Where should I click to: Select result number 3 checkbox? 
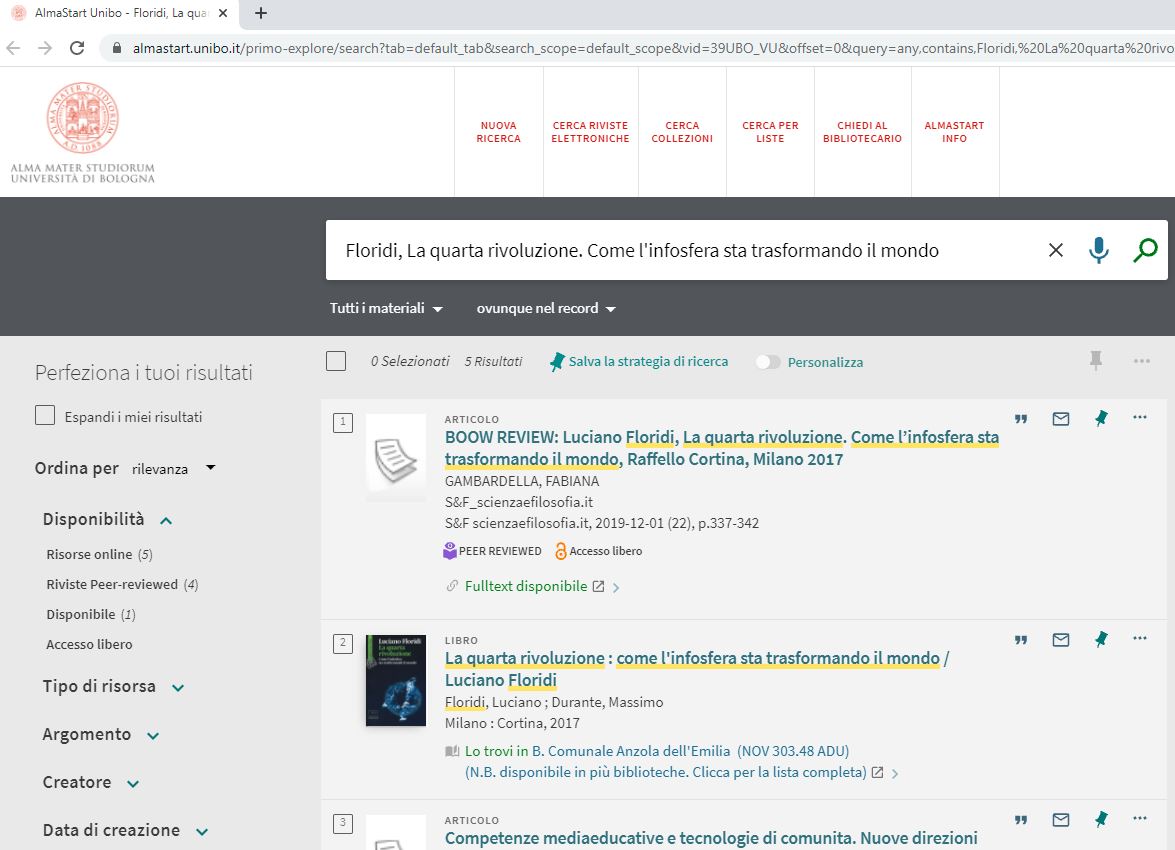(x=342, y=824)
